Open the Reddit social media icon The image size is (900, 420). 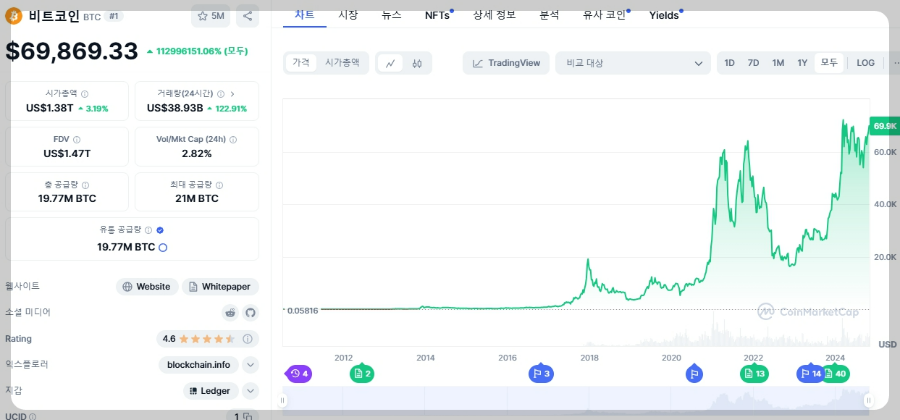point(231,313)
